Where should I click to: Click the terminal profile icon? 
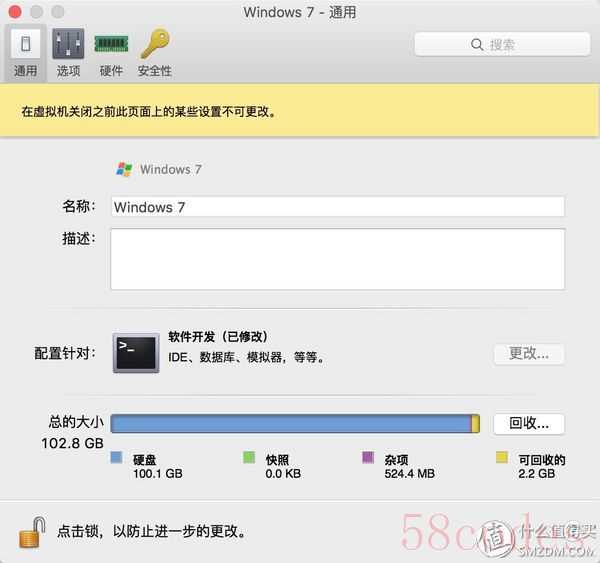[x=136, y=353]
